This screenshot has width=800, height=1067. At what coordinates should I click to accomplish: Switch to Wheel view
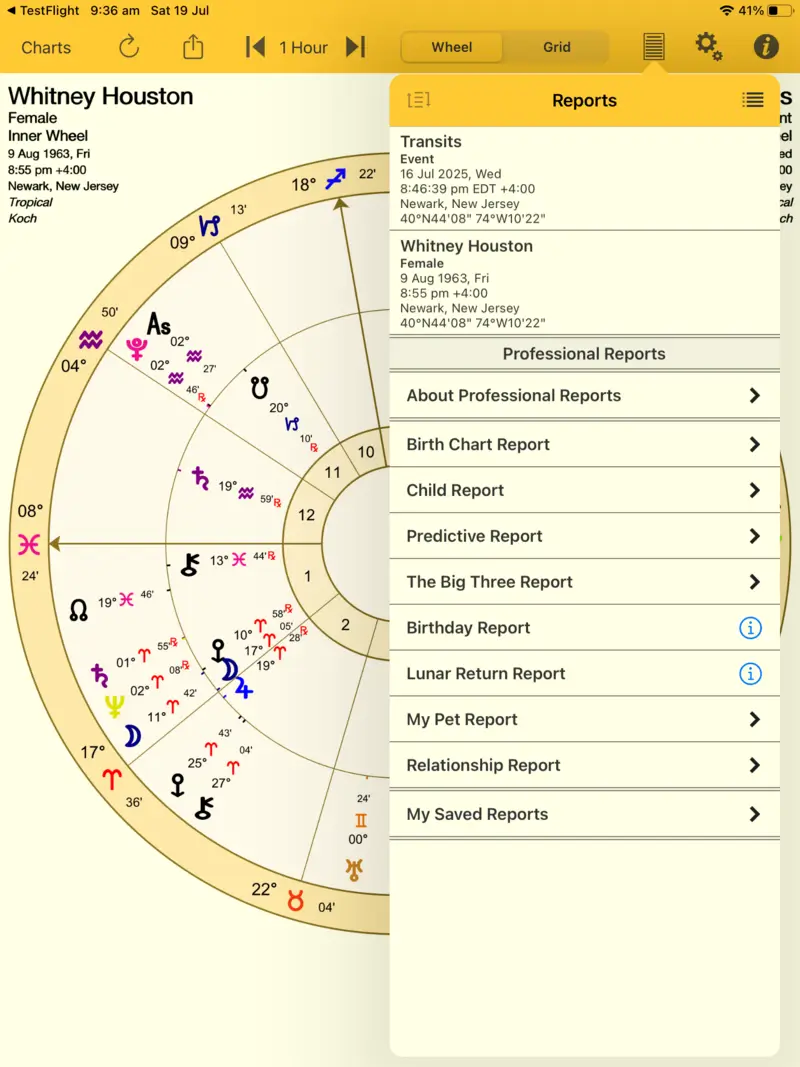click(452, 47)
